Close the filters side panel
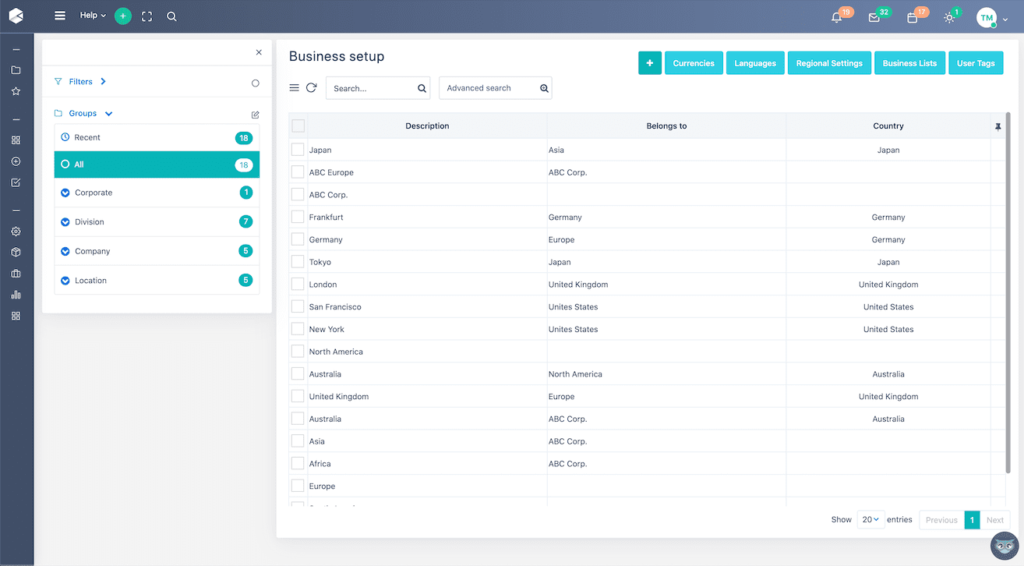 click(x=259, y=52)
